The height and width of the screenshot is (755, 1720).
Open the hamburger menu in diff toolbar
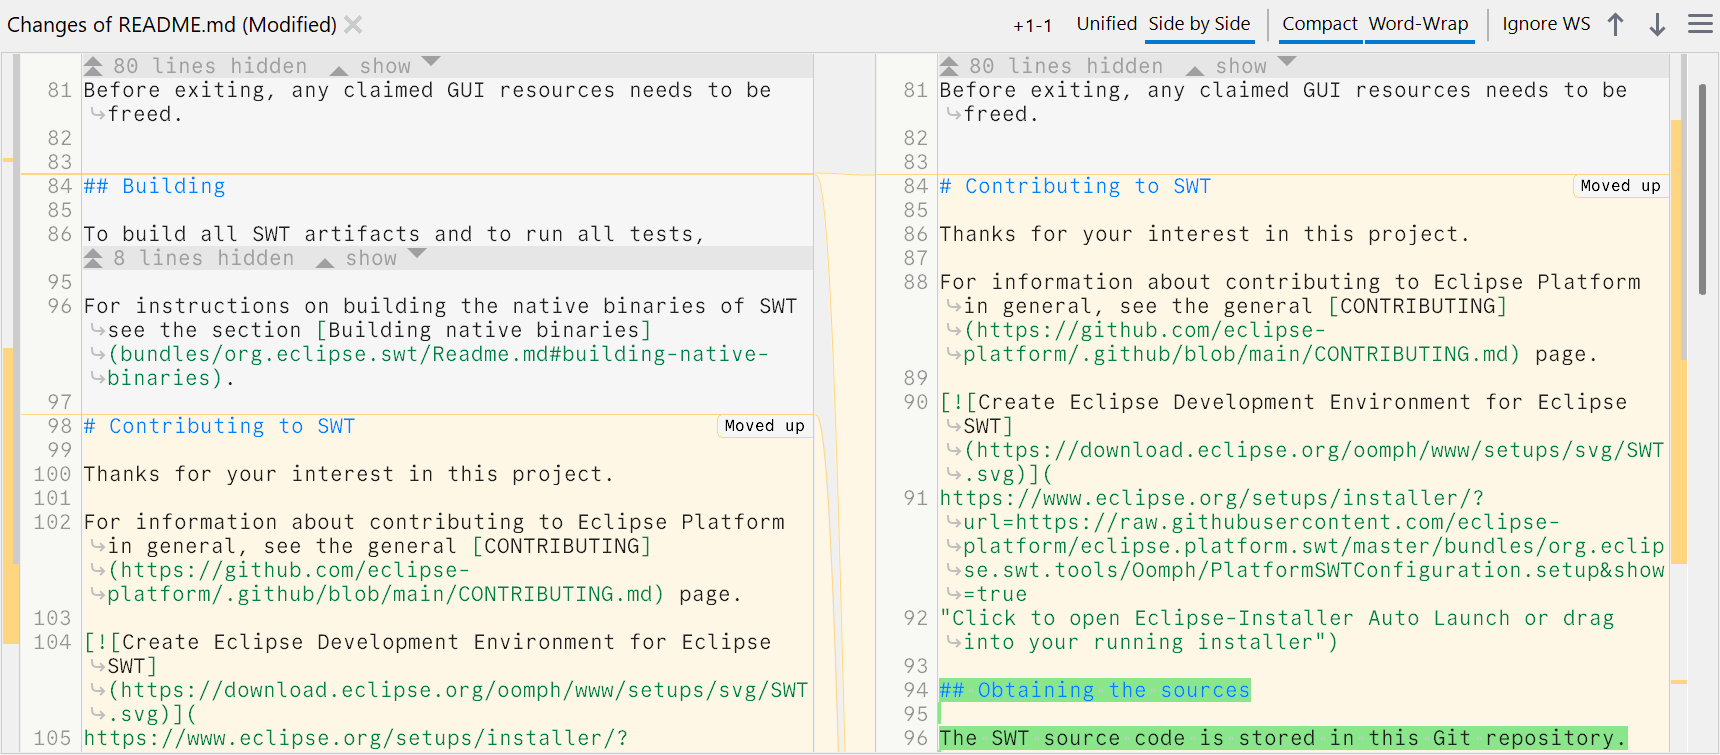pyautogui.click(x=1700, y=24)
